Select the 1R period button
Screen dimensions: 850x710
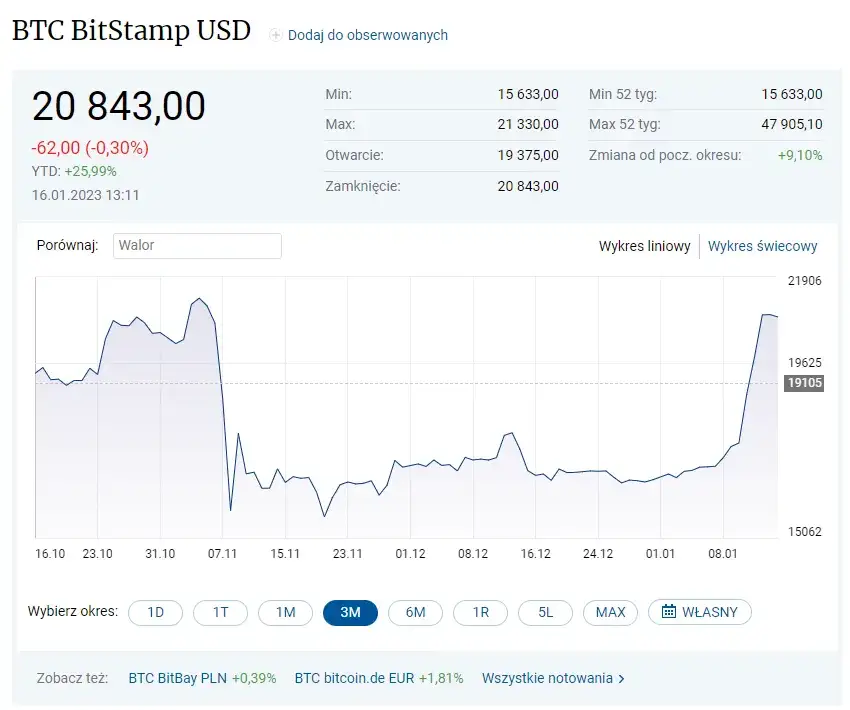coord(480,612)
